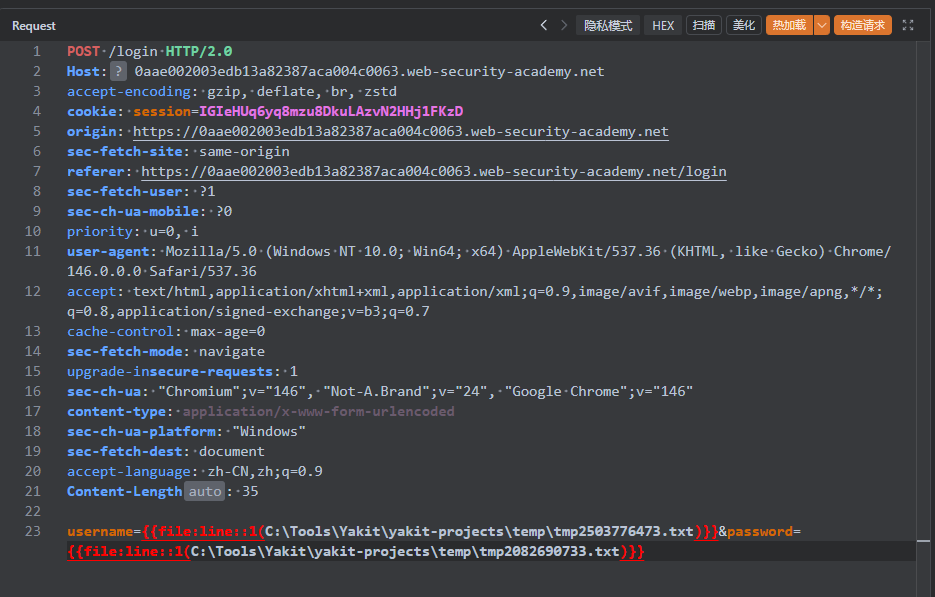Go to the previous request with left chevron
This screenshot has height=597, width=935.
pyautogui.click(x=544, y=25)
